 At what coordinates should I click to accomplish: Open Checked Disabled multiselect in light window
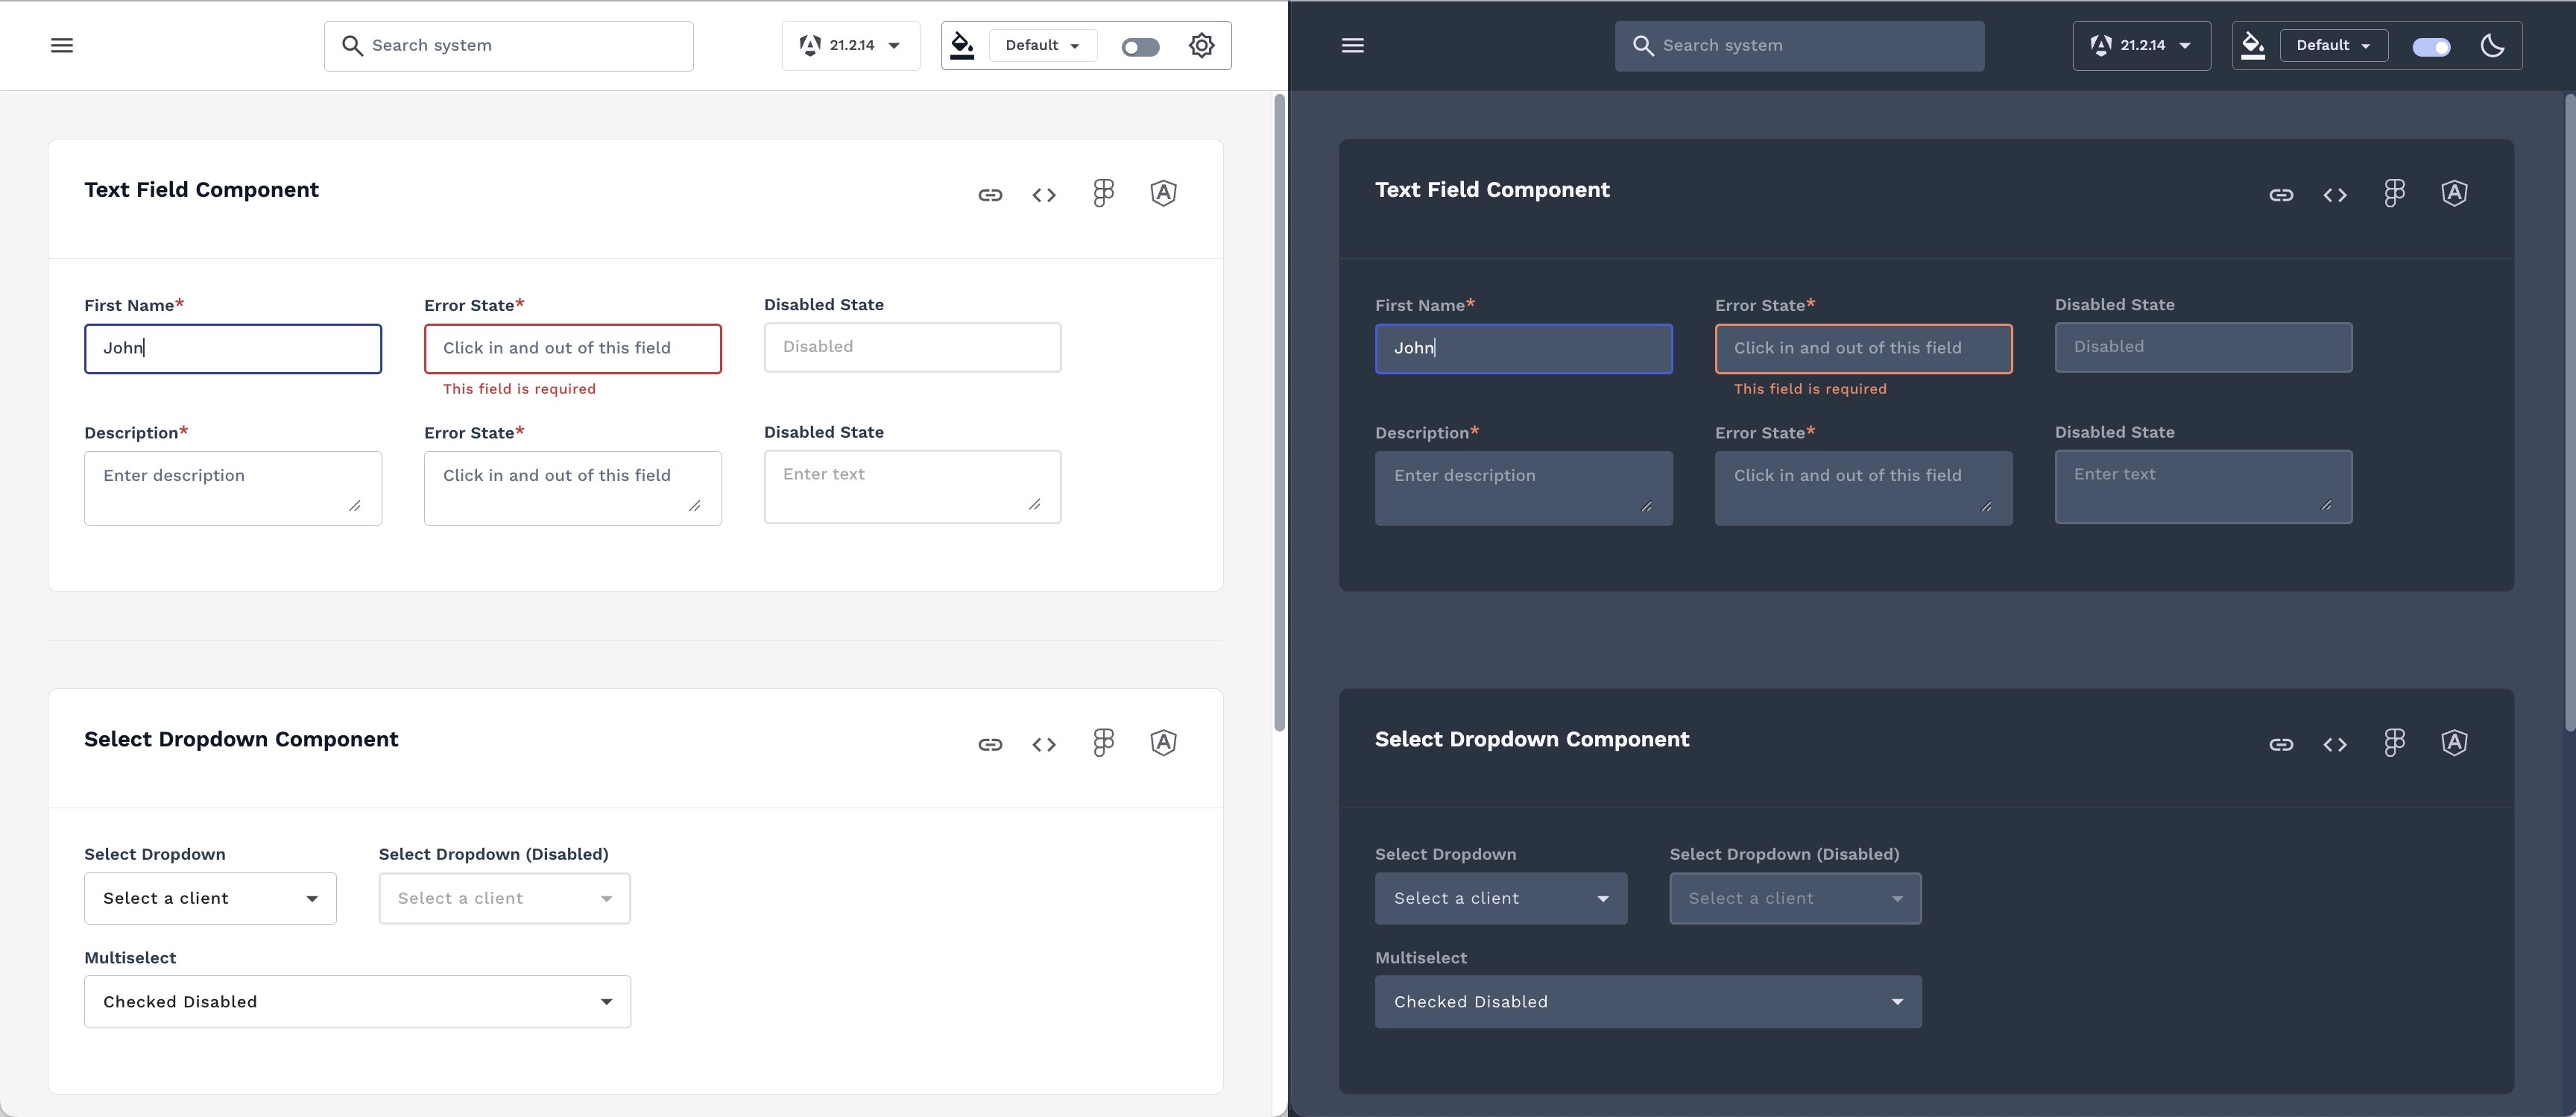(x=357, y=1001)
